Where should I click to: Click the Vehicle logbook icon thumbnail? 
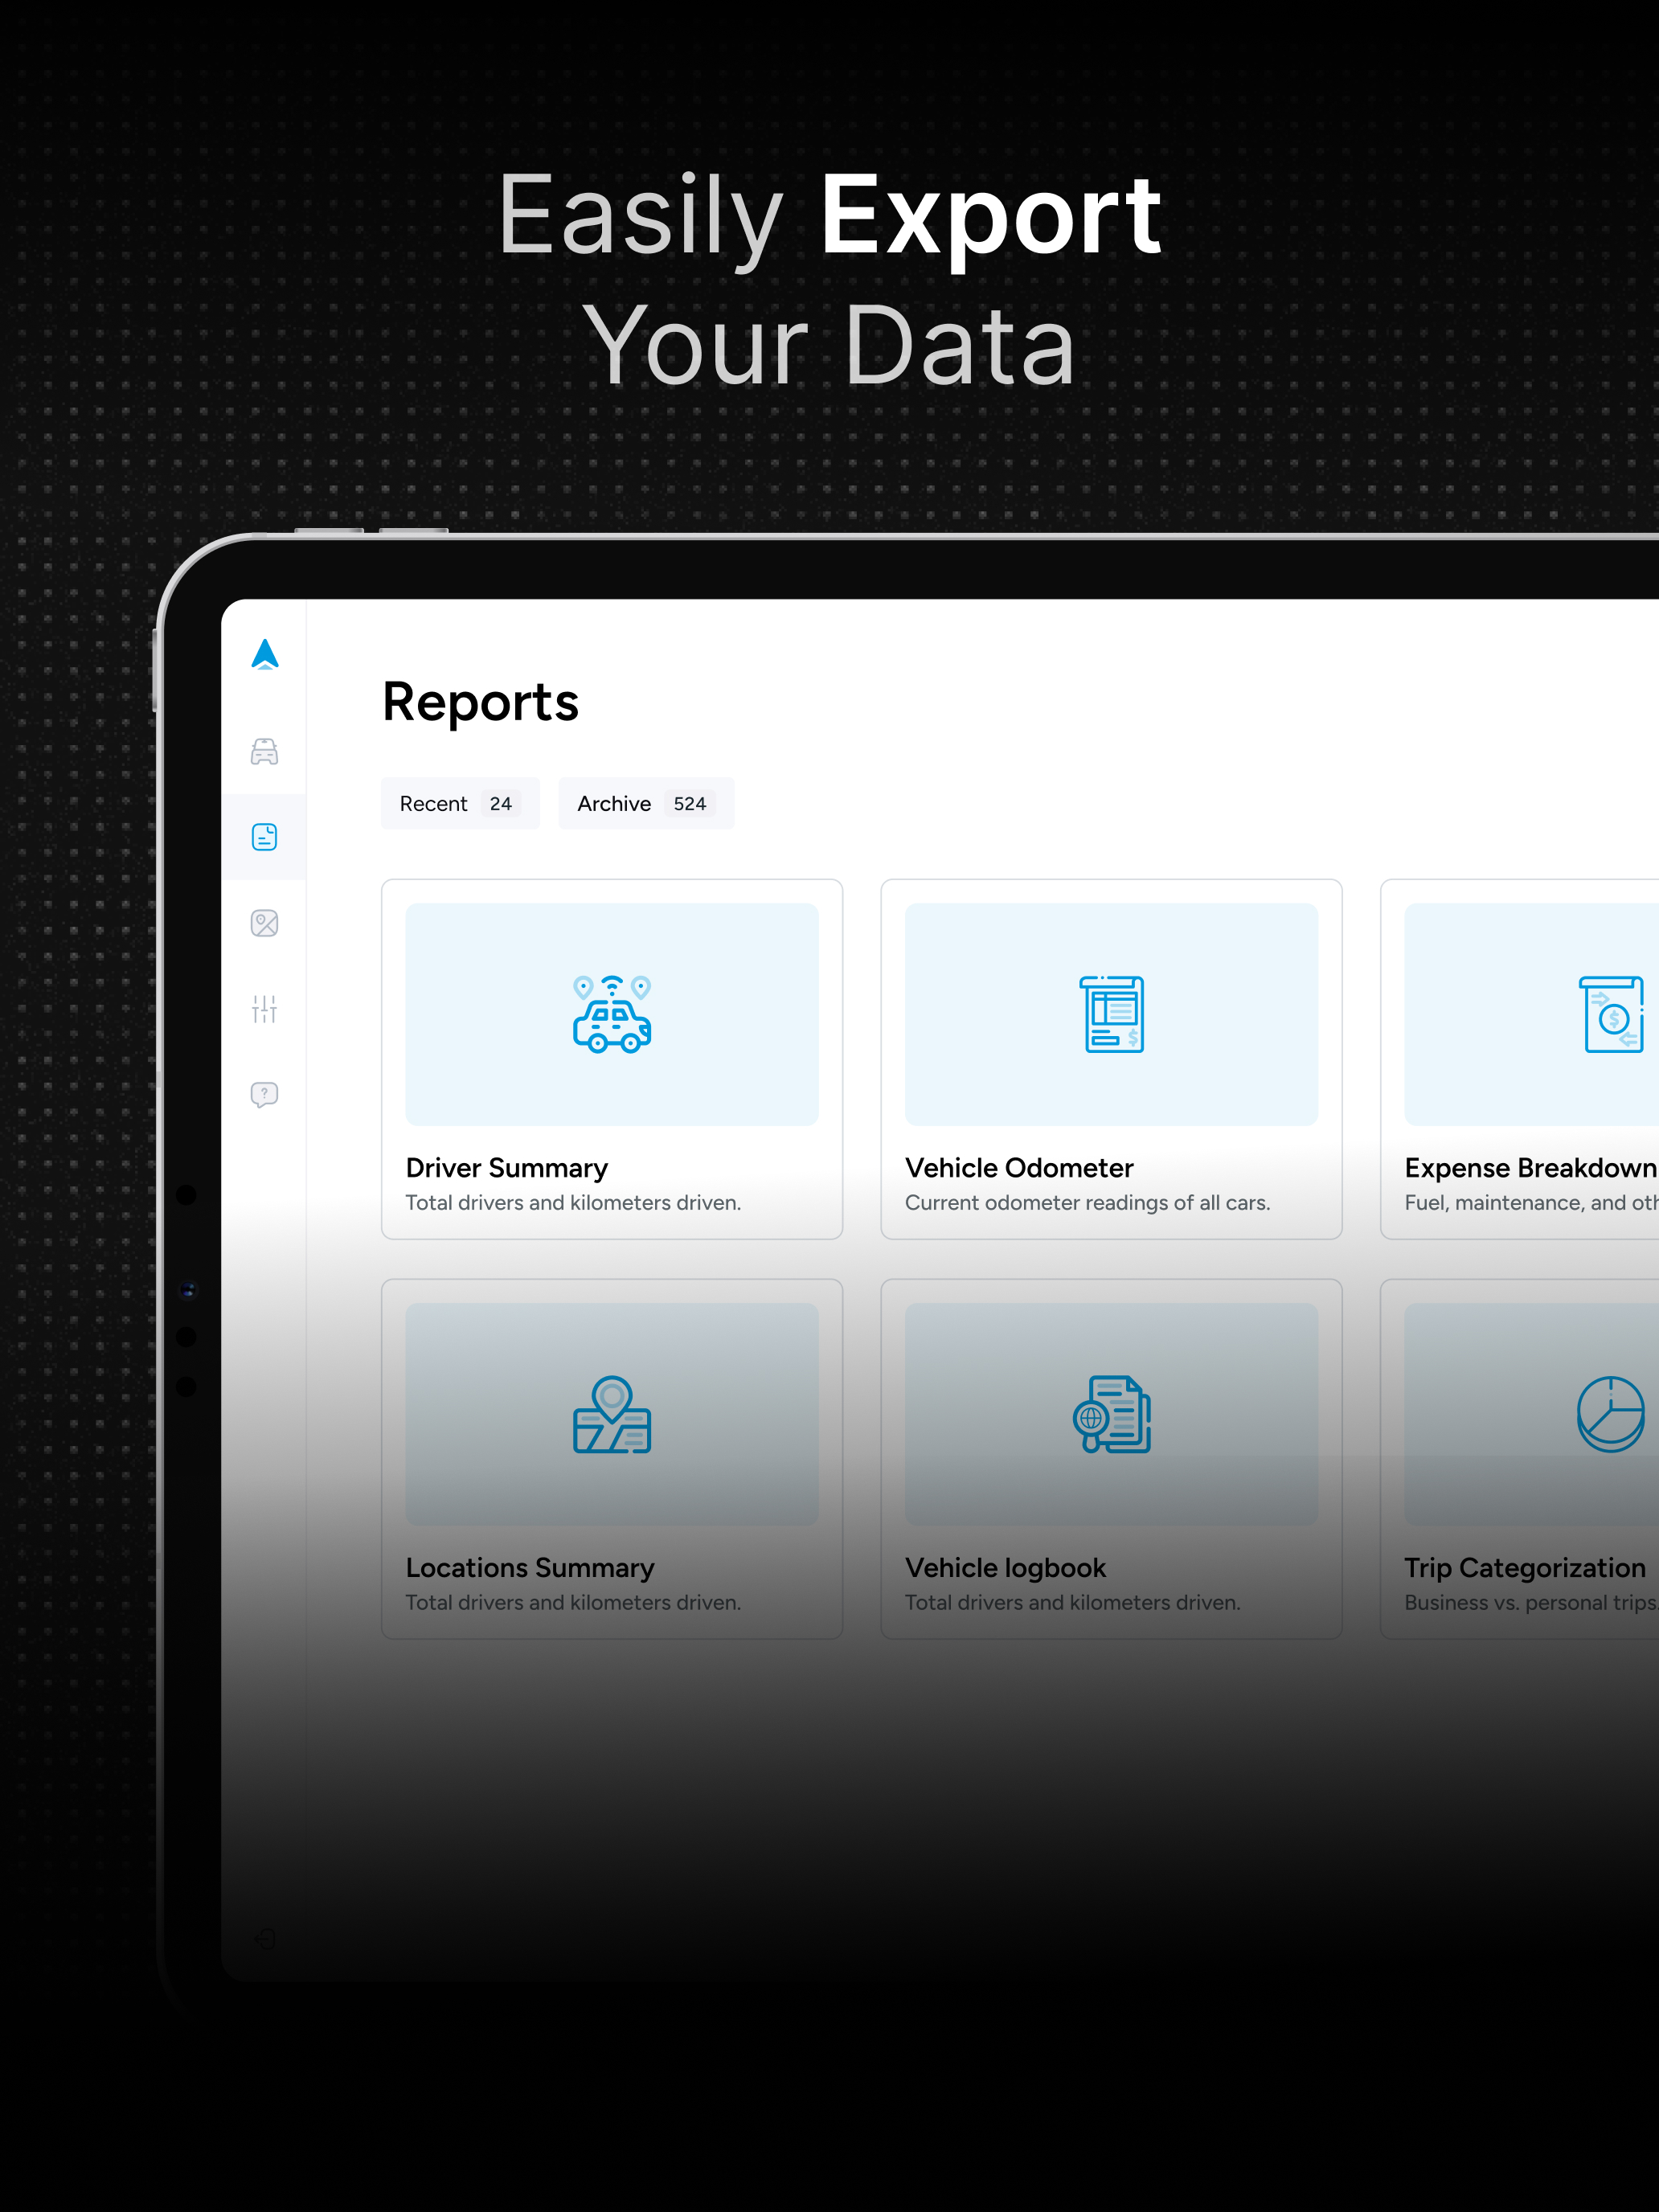(x=1111, y=1414)
